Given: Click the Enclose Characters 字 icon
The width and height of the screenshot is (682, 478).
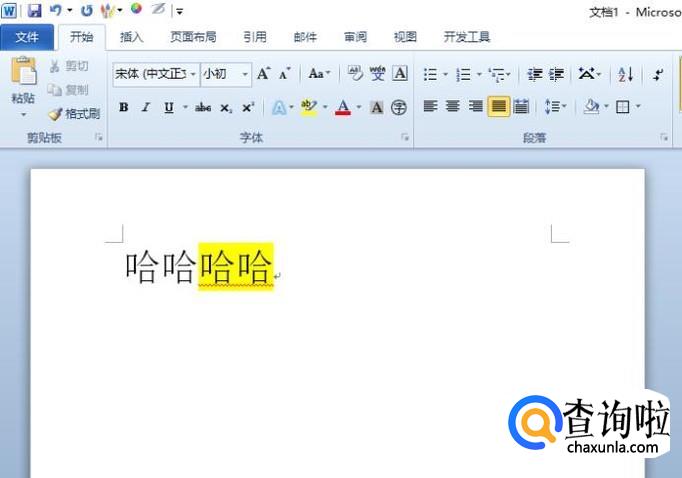Looking at the screenshot, I should [399, 107].
